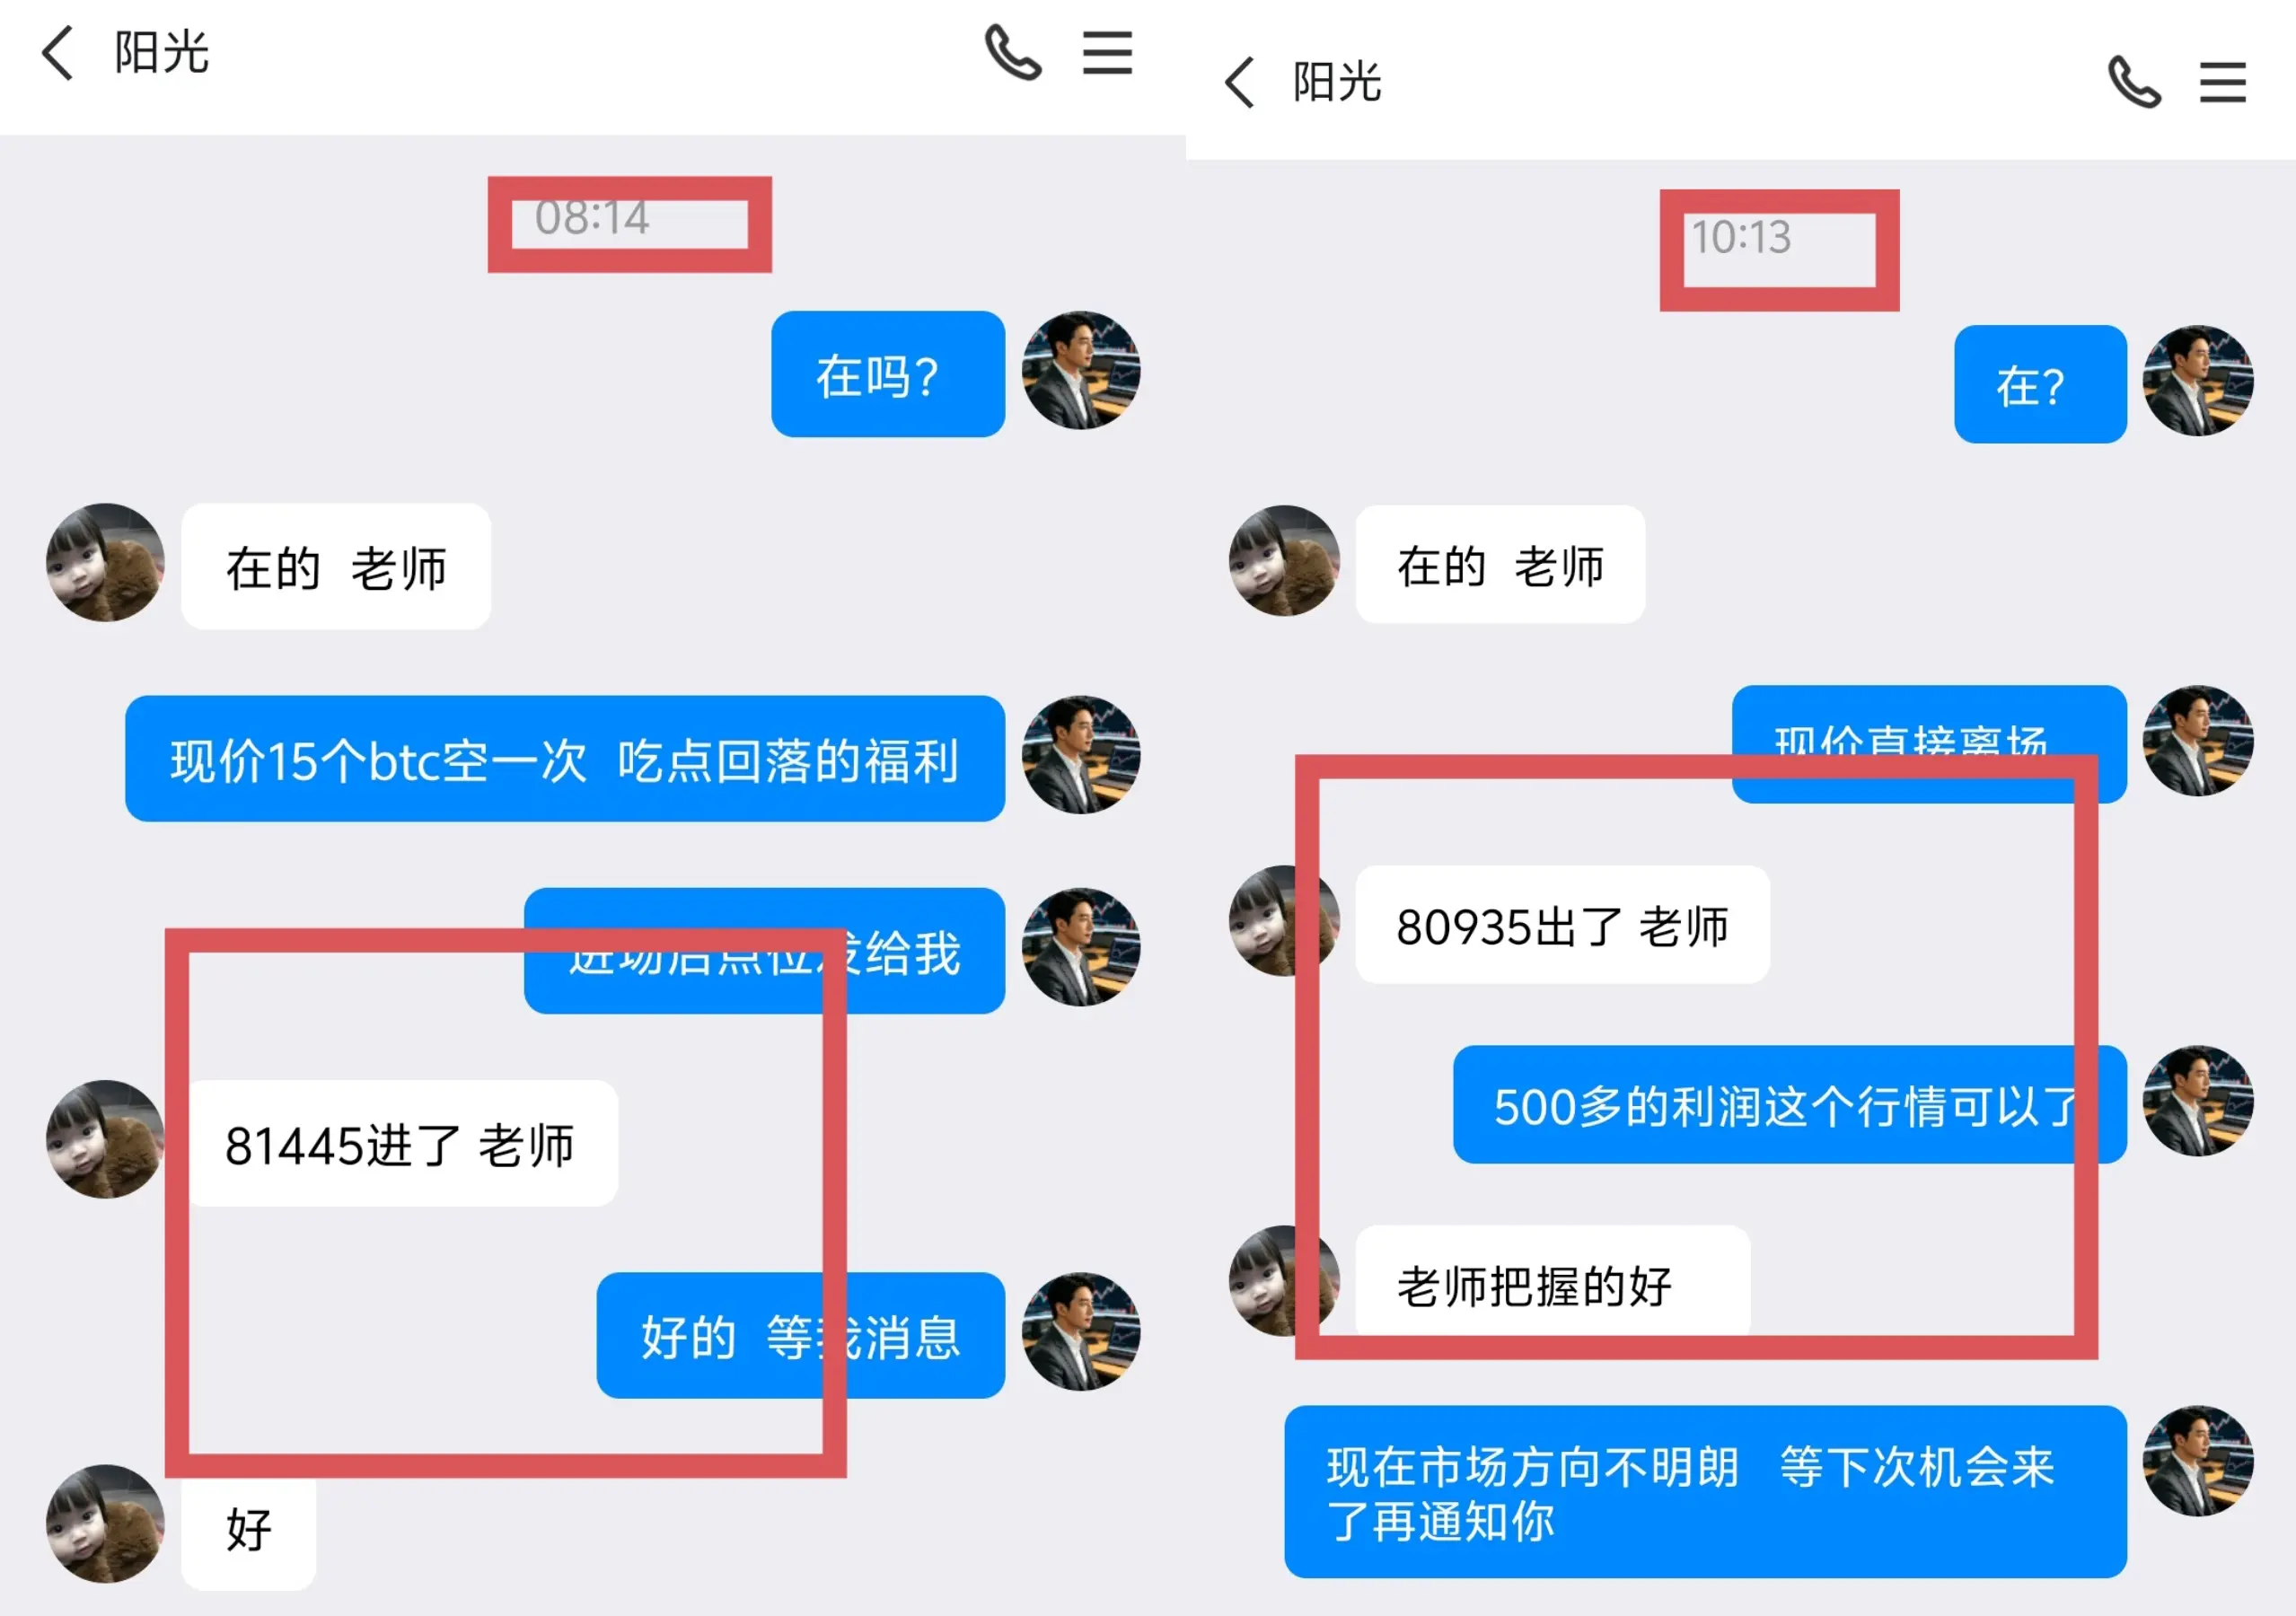Select the "81445进了 老师" message bubble
This screenshot has height=1616, width=2296.
click(400, 1143)
